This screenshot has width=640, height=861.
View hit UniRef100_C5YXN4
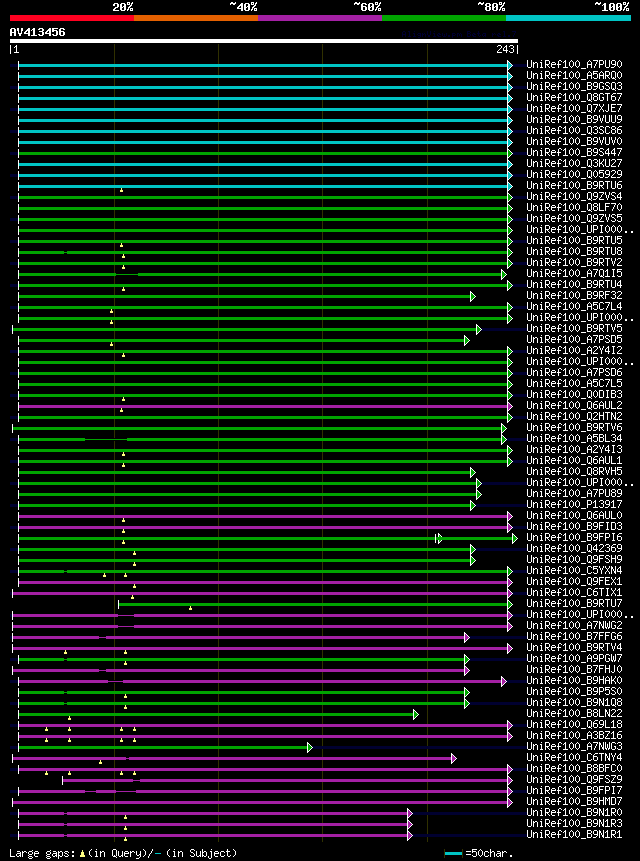[x=574, y=570]
